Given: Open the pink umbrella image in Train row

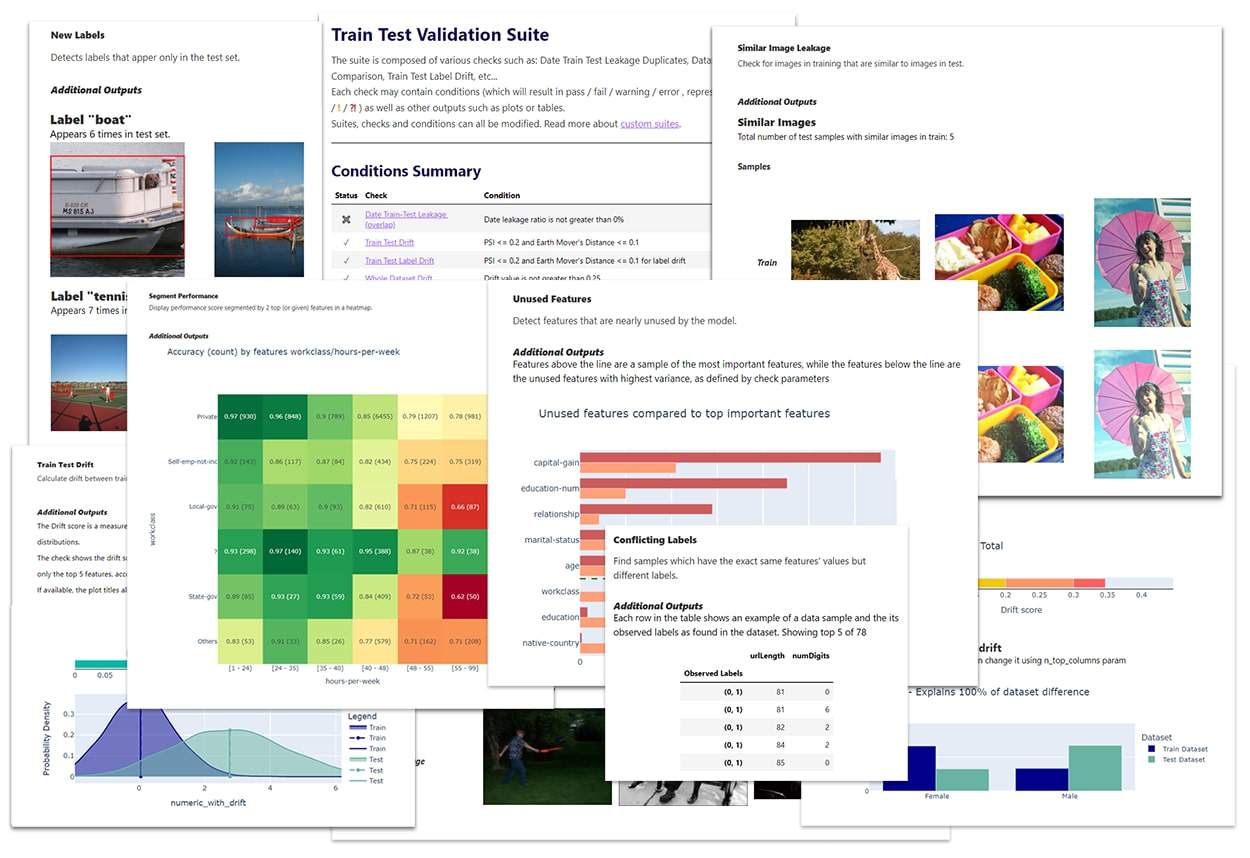Looking at the screenshot, I should pyautogui.click(x=1142, y=262).
